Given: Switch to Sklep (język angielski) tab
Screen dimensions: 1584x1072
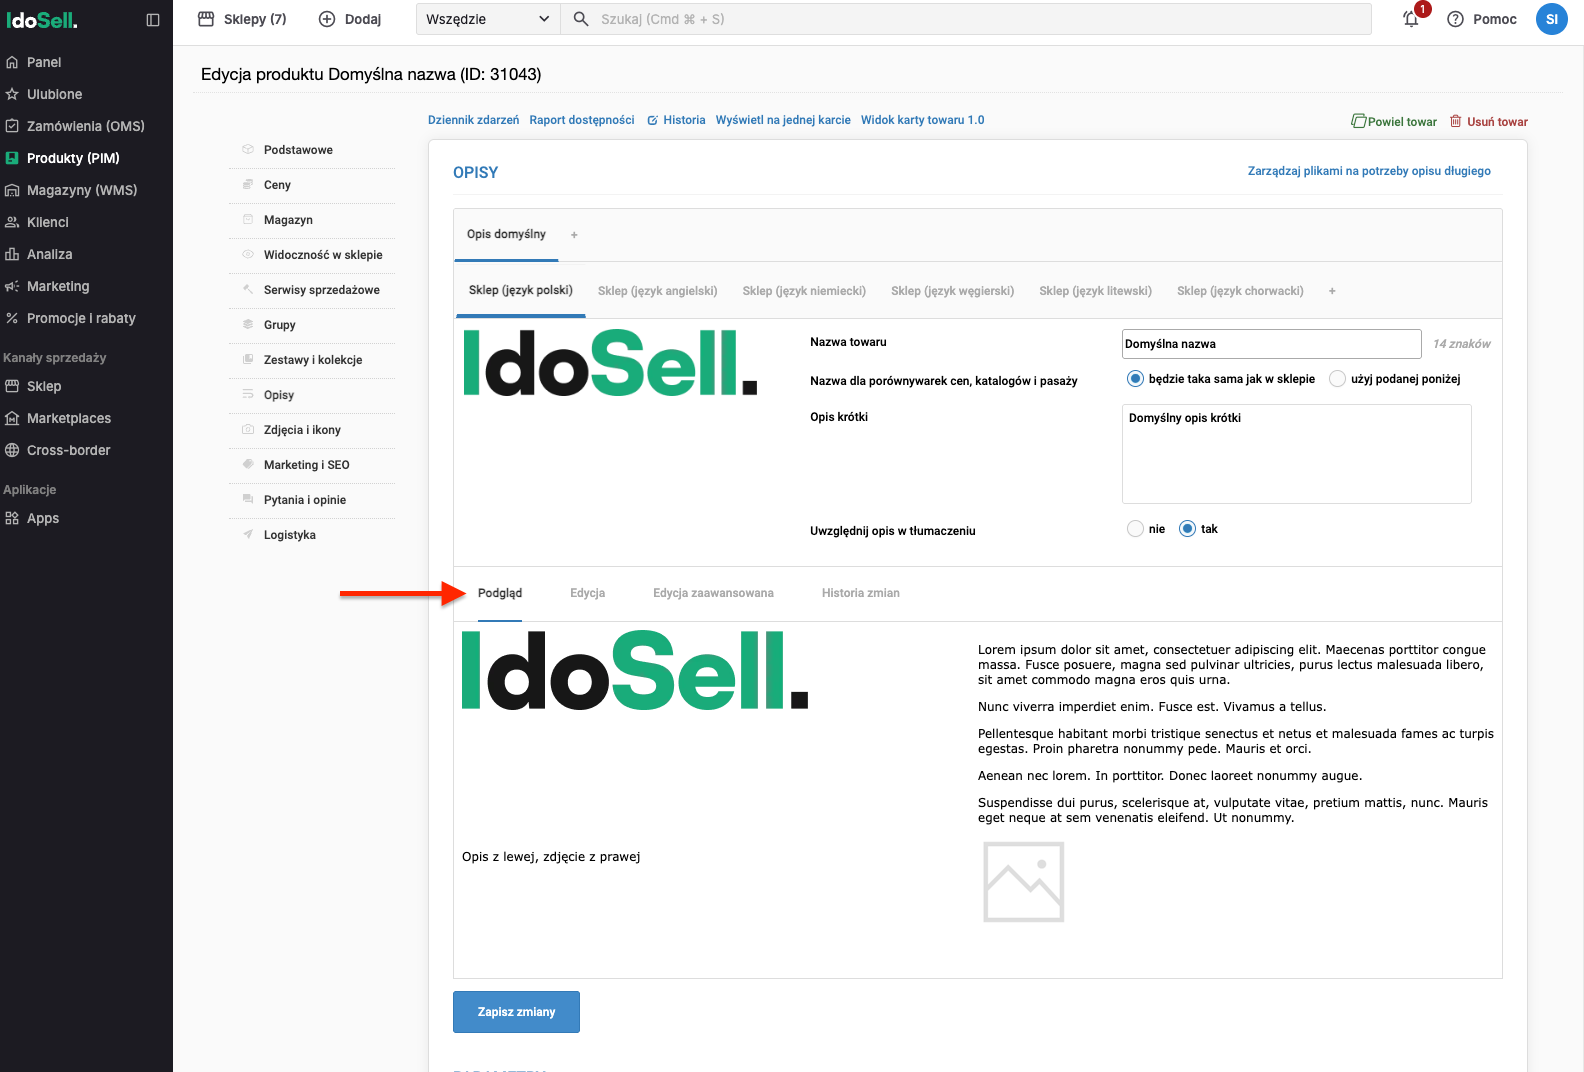Looking at the screenshot, I should point(657,291).
